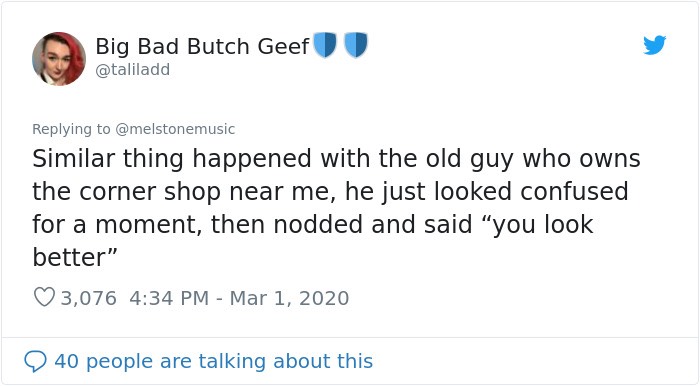Open '40 people are talking about this'
The height and width of the screenshot is (386, 700).
(213, 361)
